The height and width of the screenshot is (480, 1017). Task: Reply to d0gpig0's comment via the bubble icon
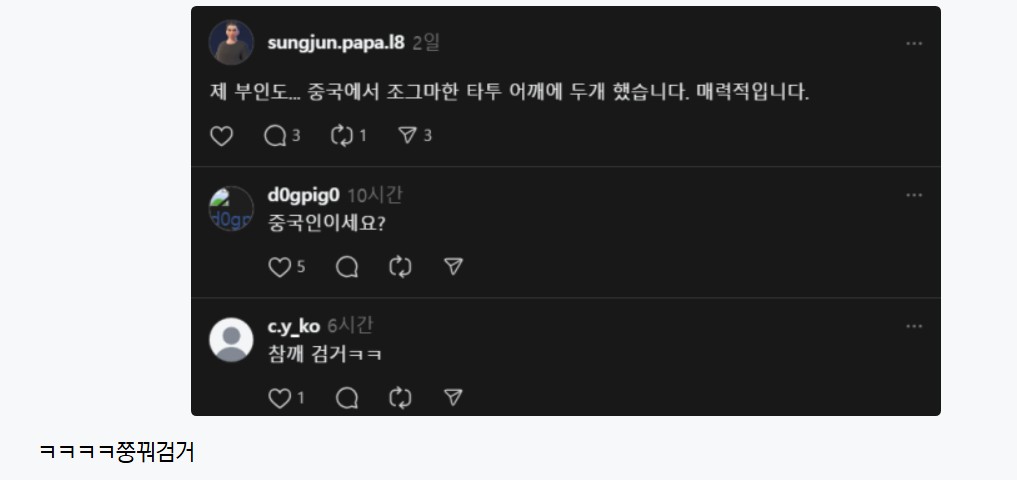click(x=347, y=267)
